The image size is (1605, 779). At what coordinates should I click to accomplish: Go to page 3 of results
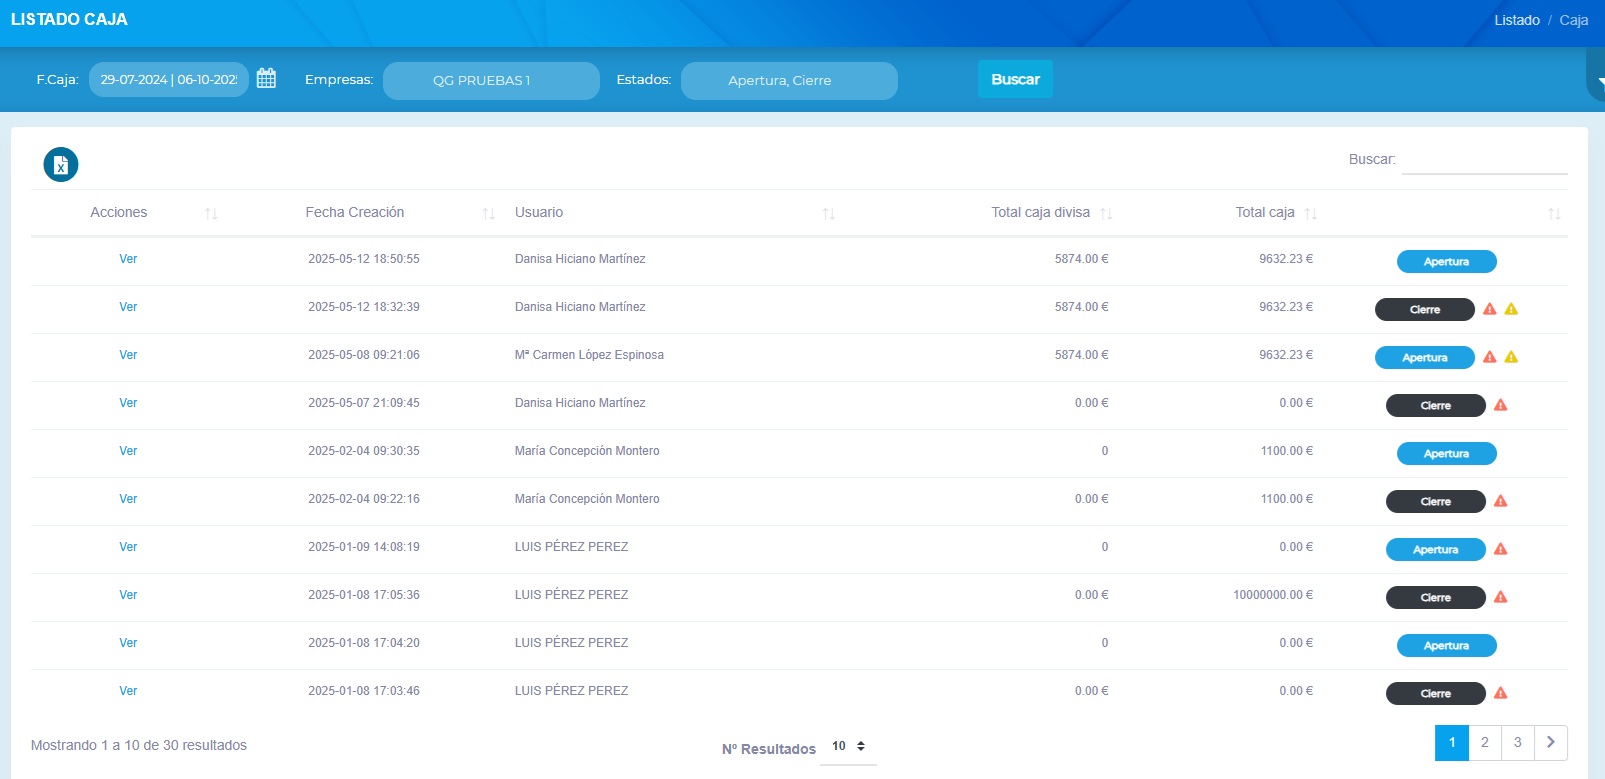click(1517, 742)
